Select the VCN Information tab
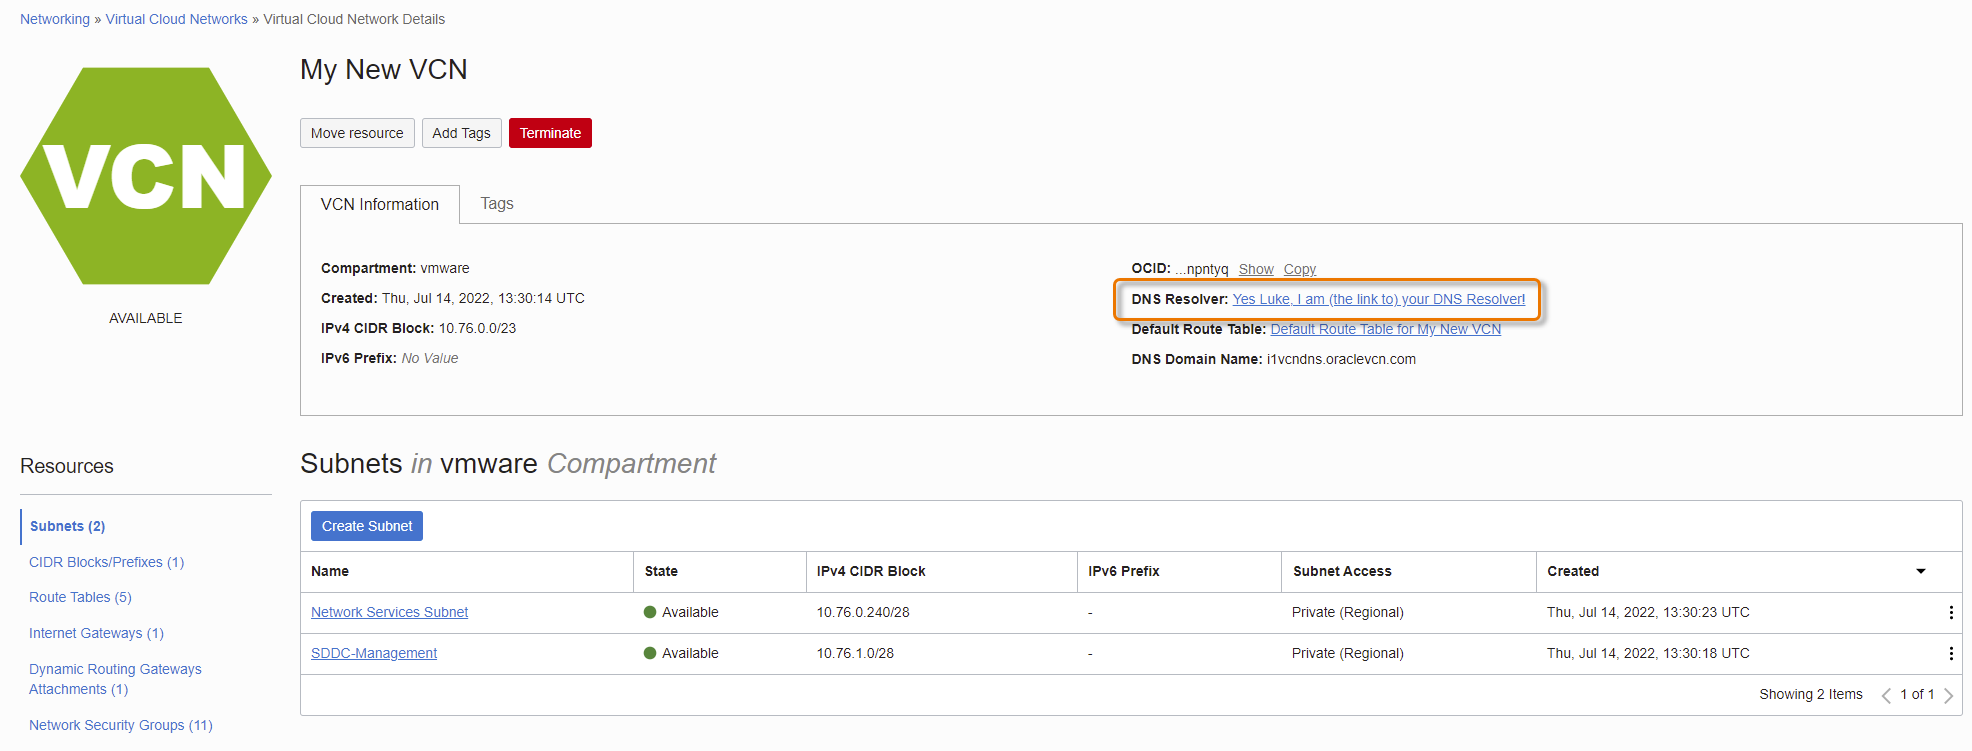Viewport: 1972px width, 751px height. click(x=380, y=205)
